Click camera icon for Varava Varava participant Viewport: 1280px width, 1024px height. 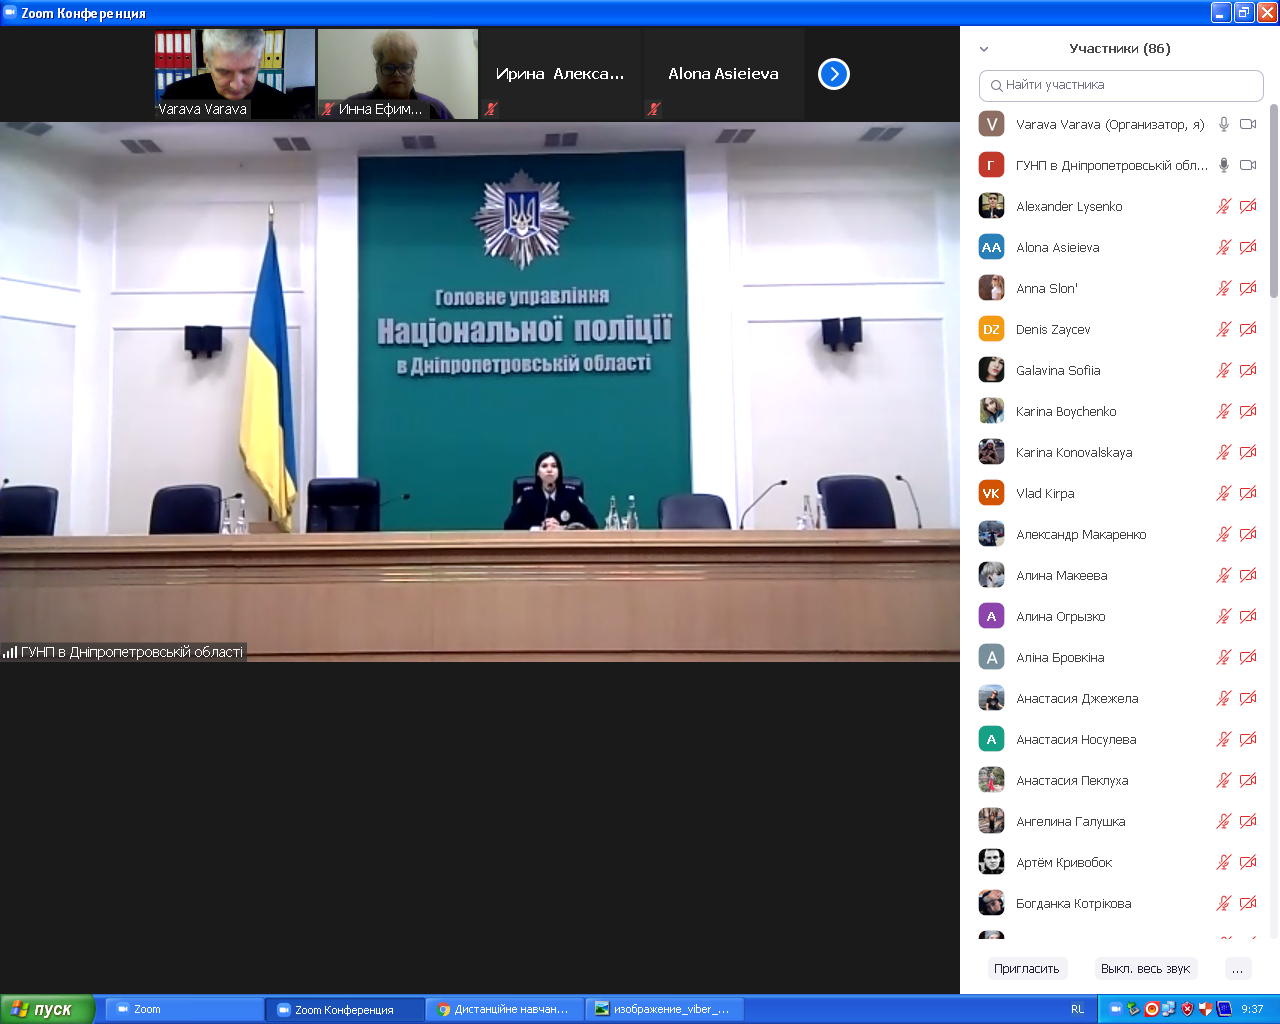pos(1248,124)
